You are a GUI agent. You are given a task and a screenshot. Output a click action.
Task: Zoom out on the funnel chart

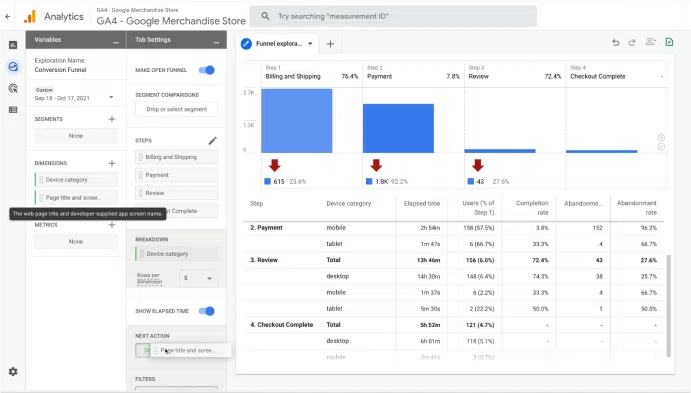coord(661,147)
